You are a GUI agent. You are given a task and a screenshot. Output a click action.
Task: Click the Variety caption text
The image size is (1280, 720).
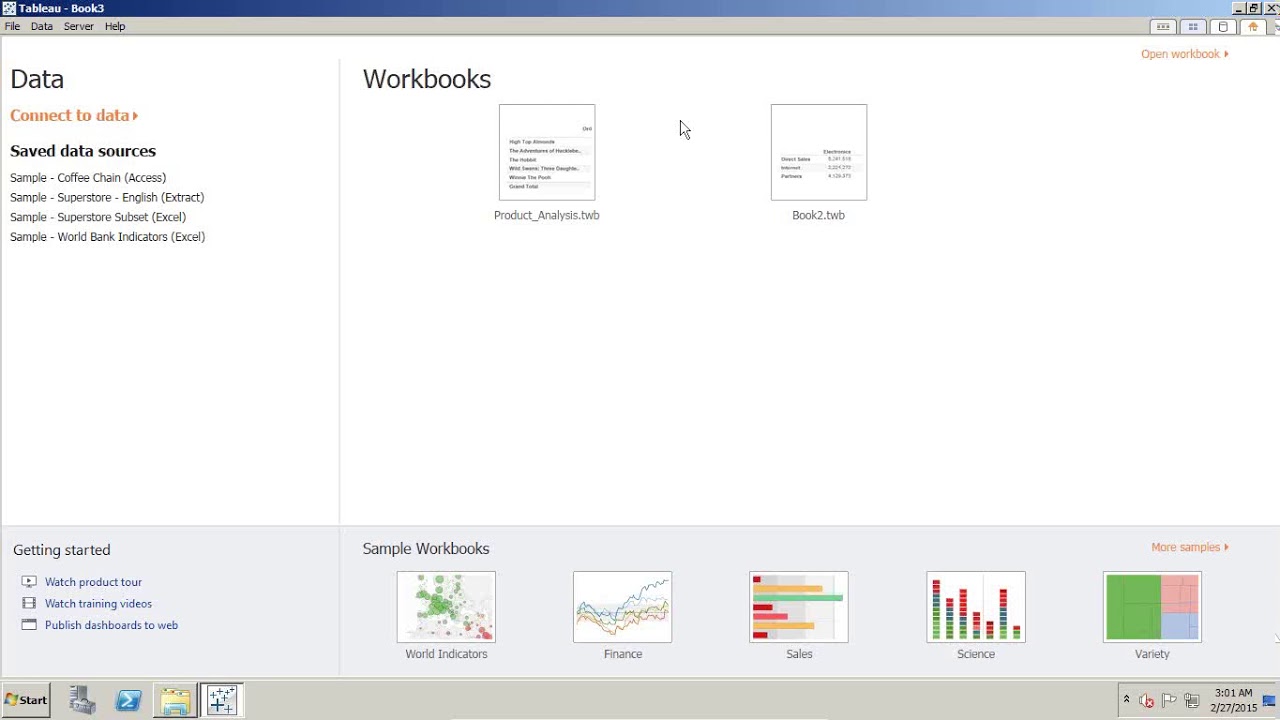[x=1152, y=654]
